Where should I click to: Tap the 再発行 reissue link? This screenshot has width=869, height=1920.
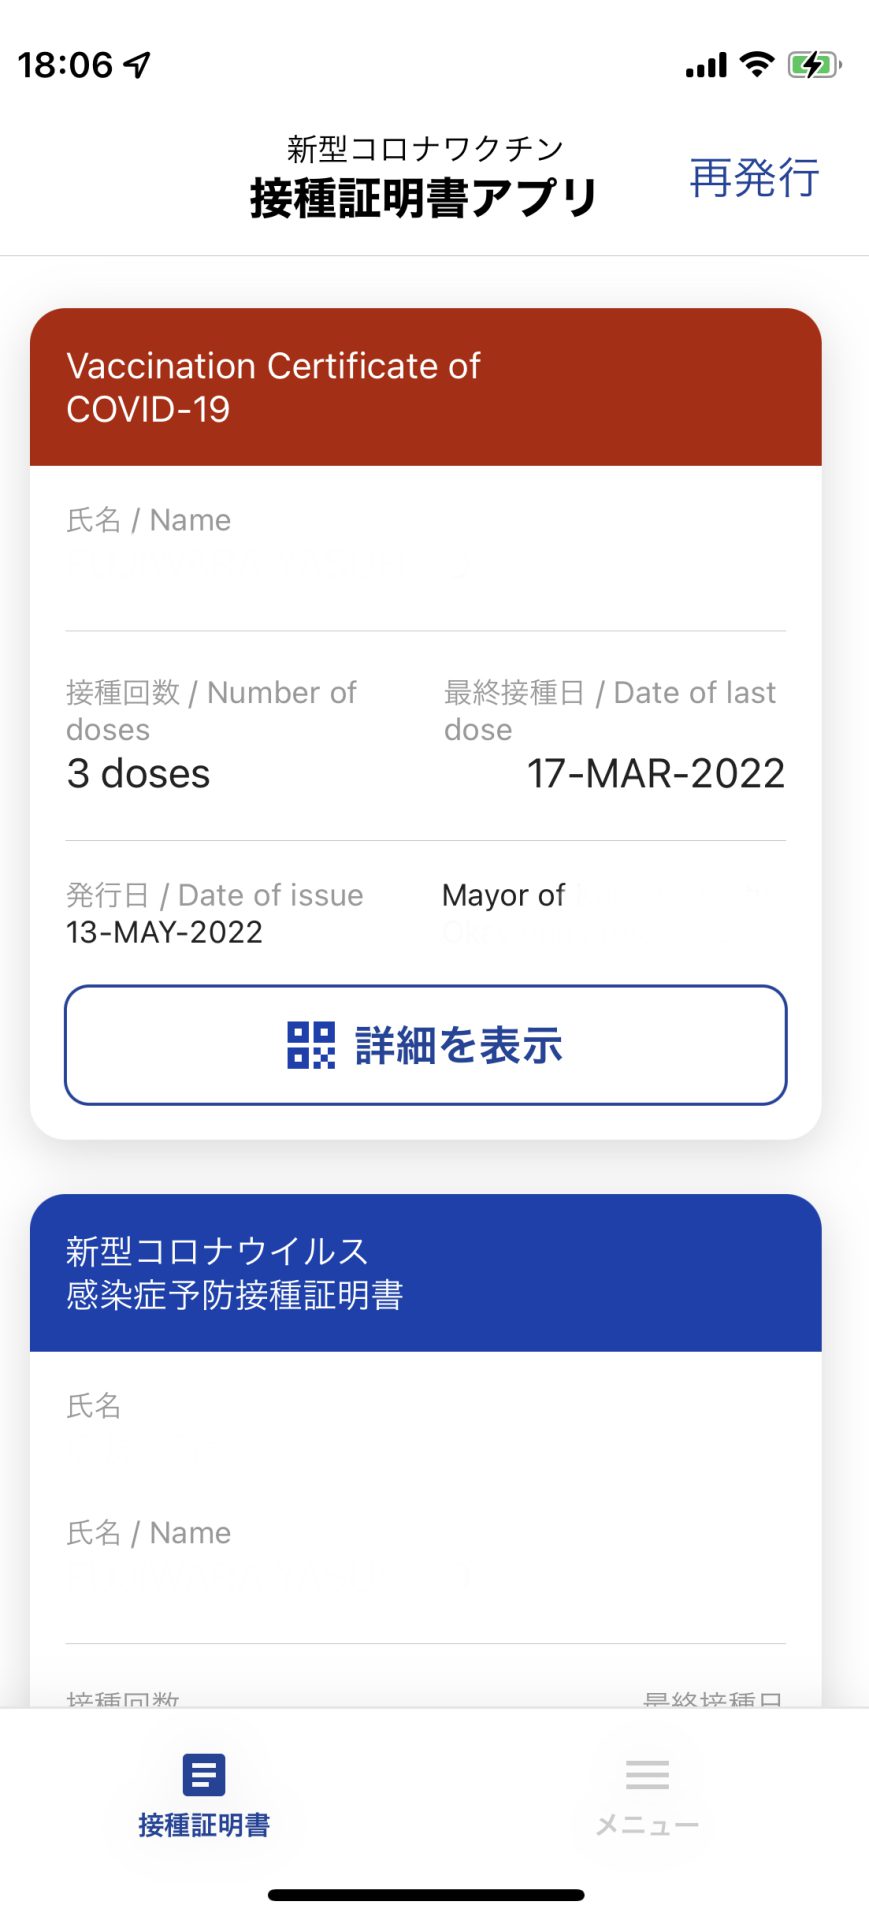coord(754,178)
